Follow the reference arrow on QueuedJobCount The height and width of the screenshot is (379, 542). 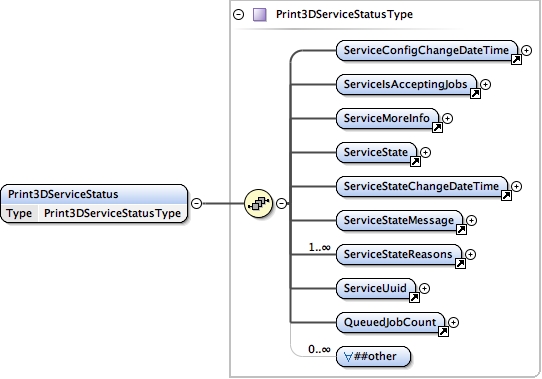tap(443, 332)
